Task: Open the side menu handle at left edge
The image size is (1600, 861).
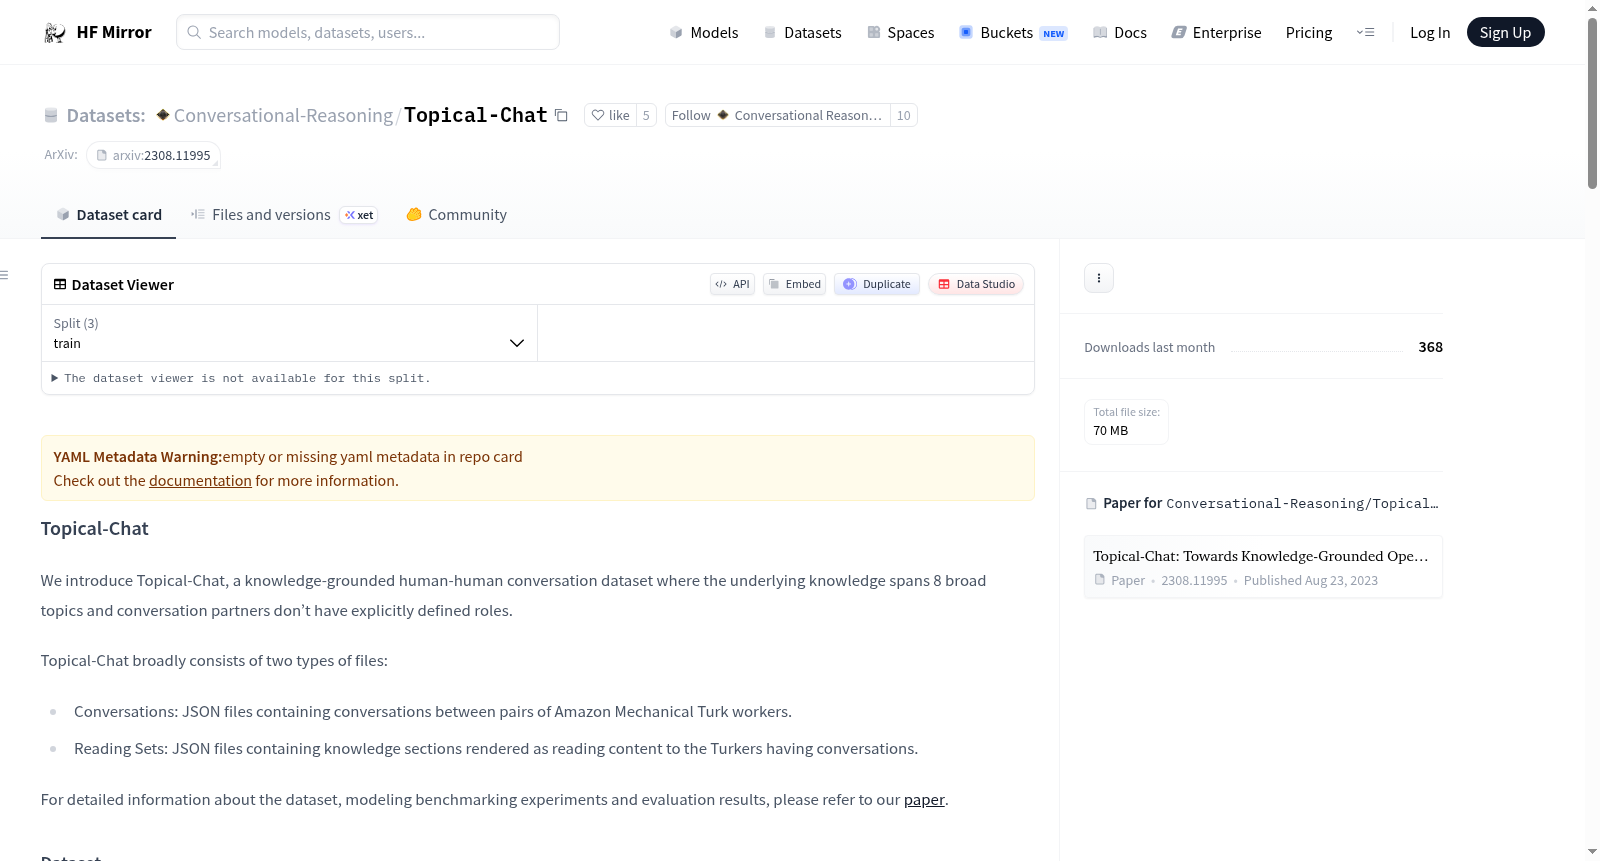Action: pos(4,275)
